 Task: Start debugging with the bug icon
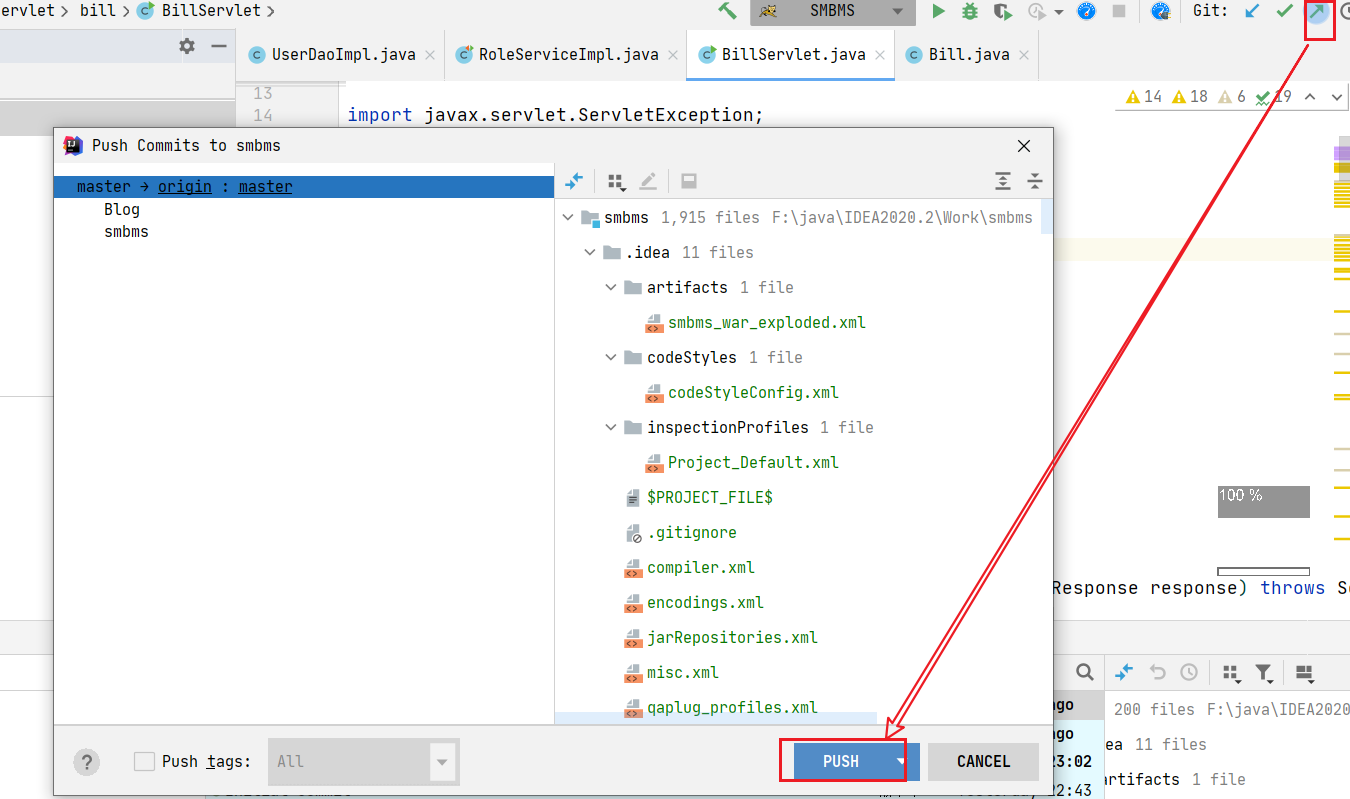point(969,11)
